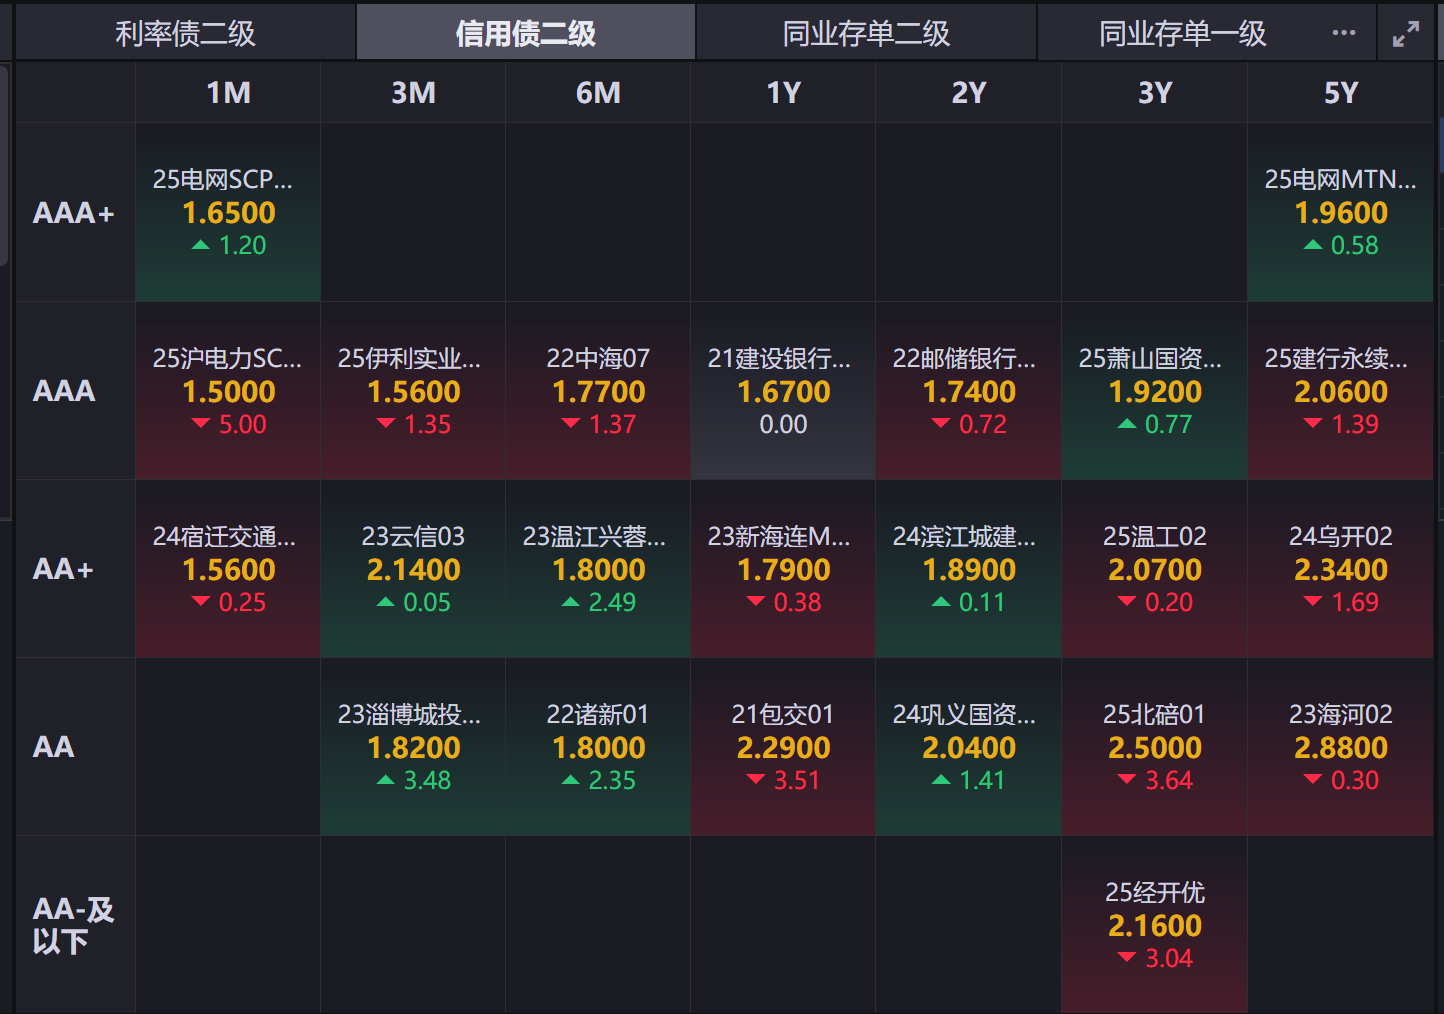This screenshot has height=1014, width=1444.
Task: Switch to the 利率债二级 tab
Action: pos(185,33)
